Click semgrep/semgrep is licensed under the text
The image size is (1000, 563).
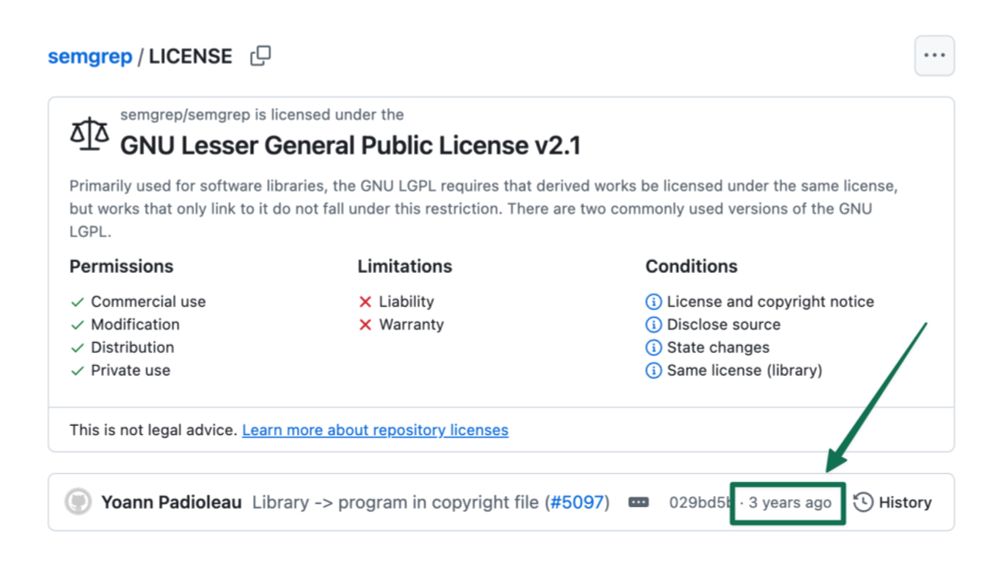click(262, 115)
